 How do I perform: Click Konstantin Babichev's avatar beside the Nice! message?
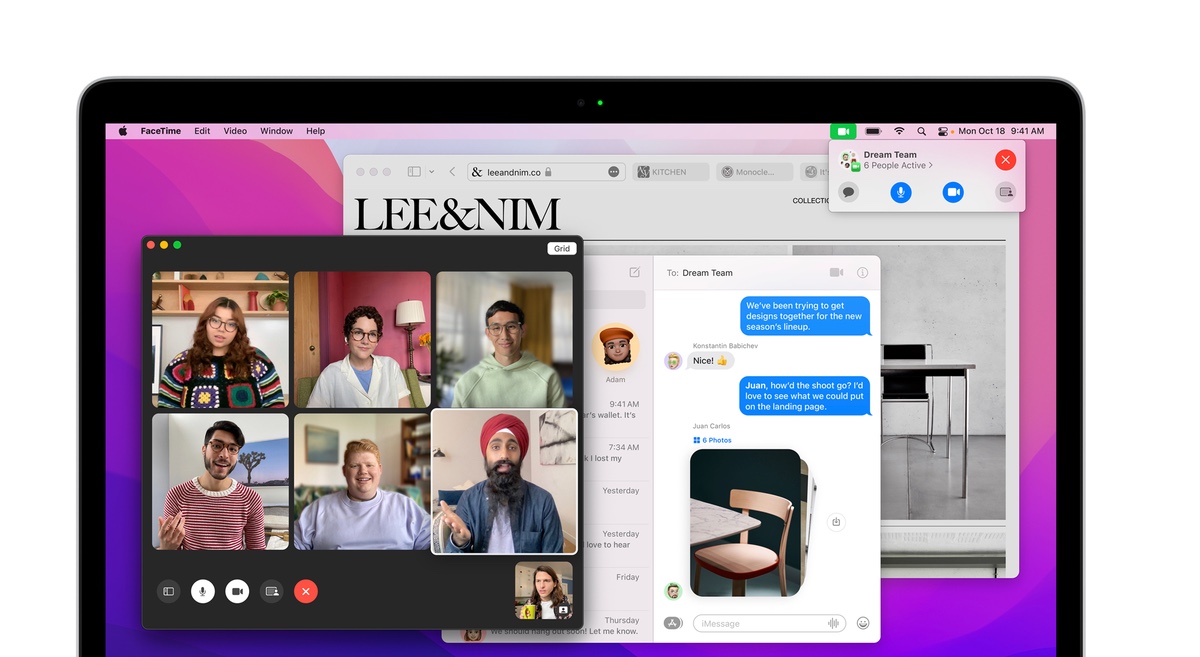coord(674,361)
